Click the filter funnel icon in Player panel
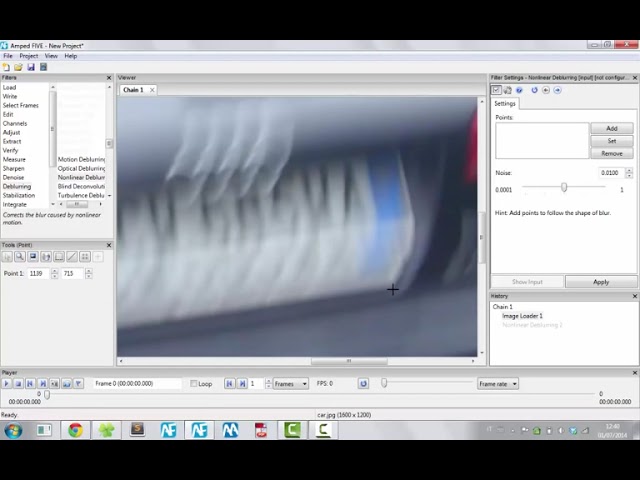Image resolution: width=640 pixels, height=480 pixels. (x=78, y=384)
